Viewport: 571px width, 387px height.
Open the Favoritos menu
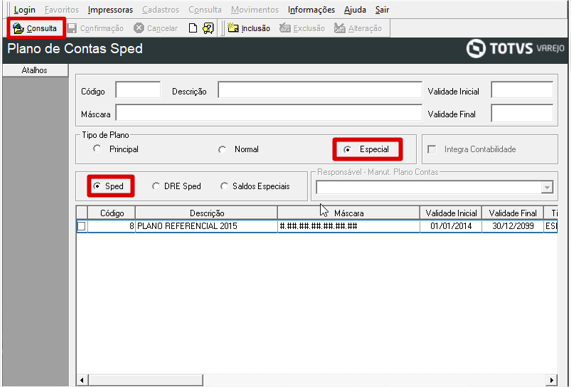pyautogui.click(x=62, y=10)
